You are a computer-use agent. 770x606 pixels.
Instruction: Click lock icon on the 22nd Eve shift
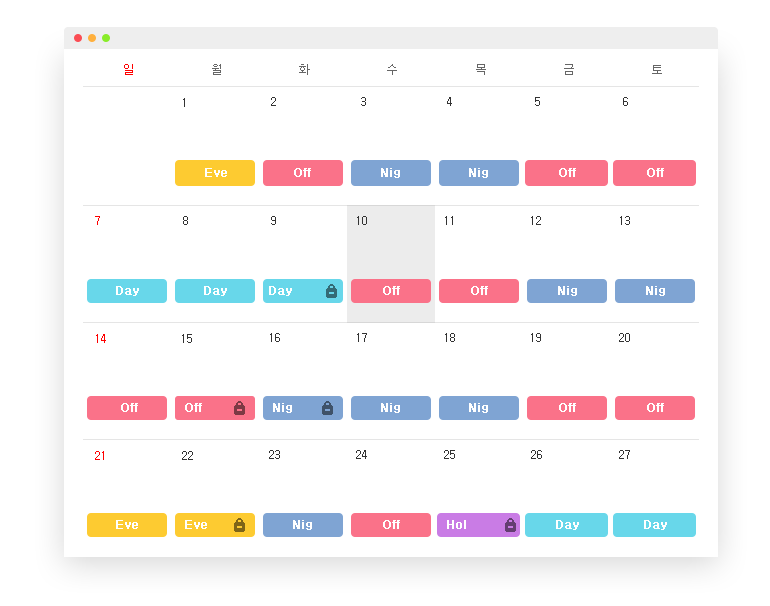point(239,525)
